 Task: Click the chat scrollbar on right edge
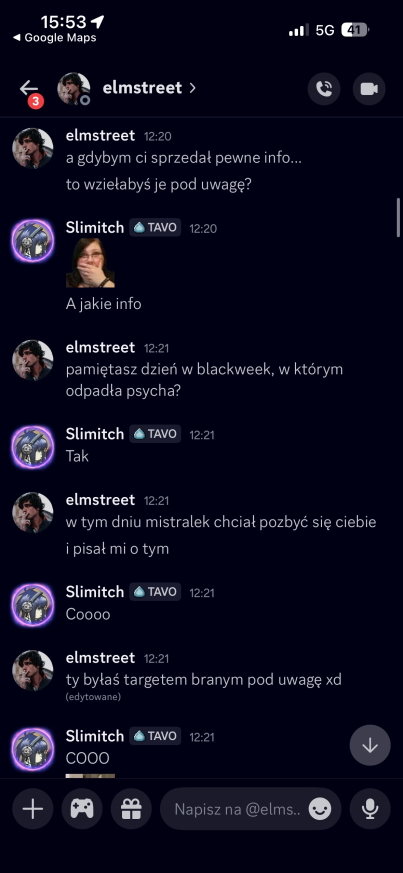(398, 217)
